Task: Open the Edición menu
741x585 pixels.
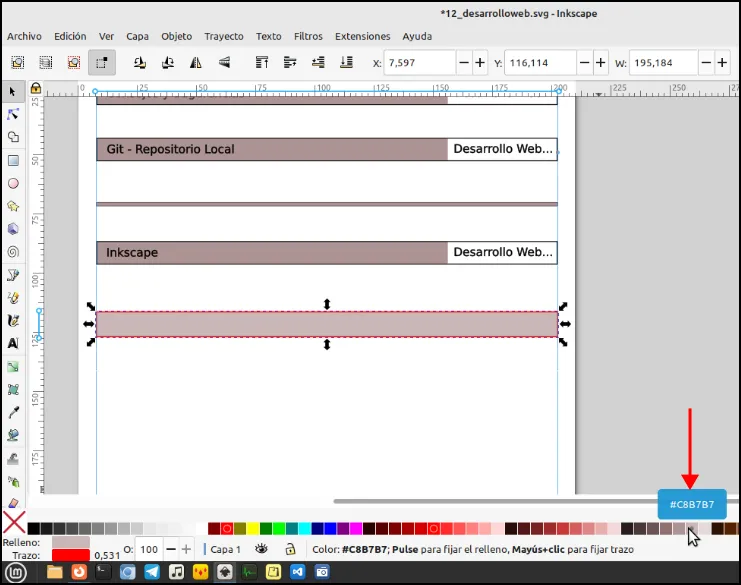Action: [70, 36]
